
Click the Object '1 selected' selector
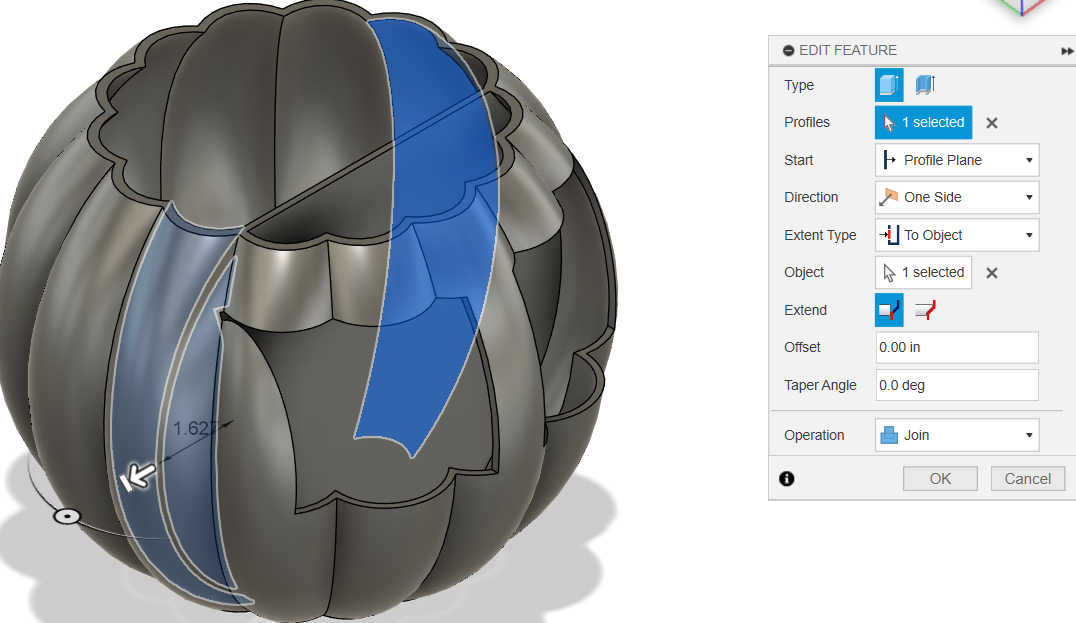pos(923,272)
